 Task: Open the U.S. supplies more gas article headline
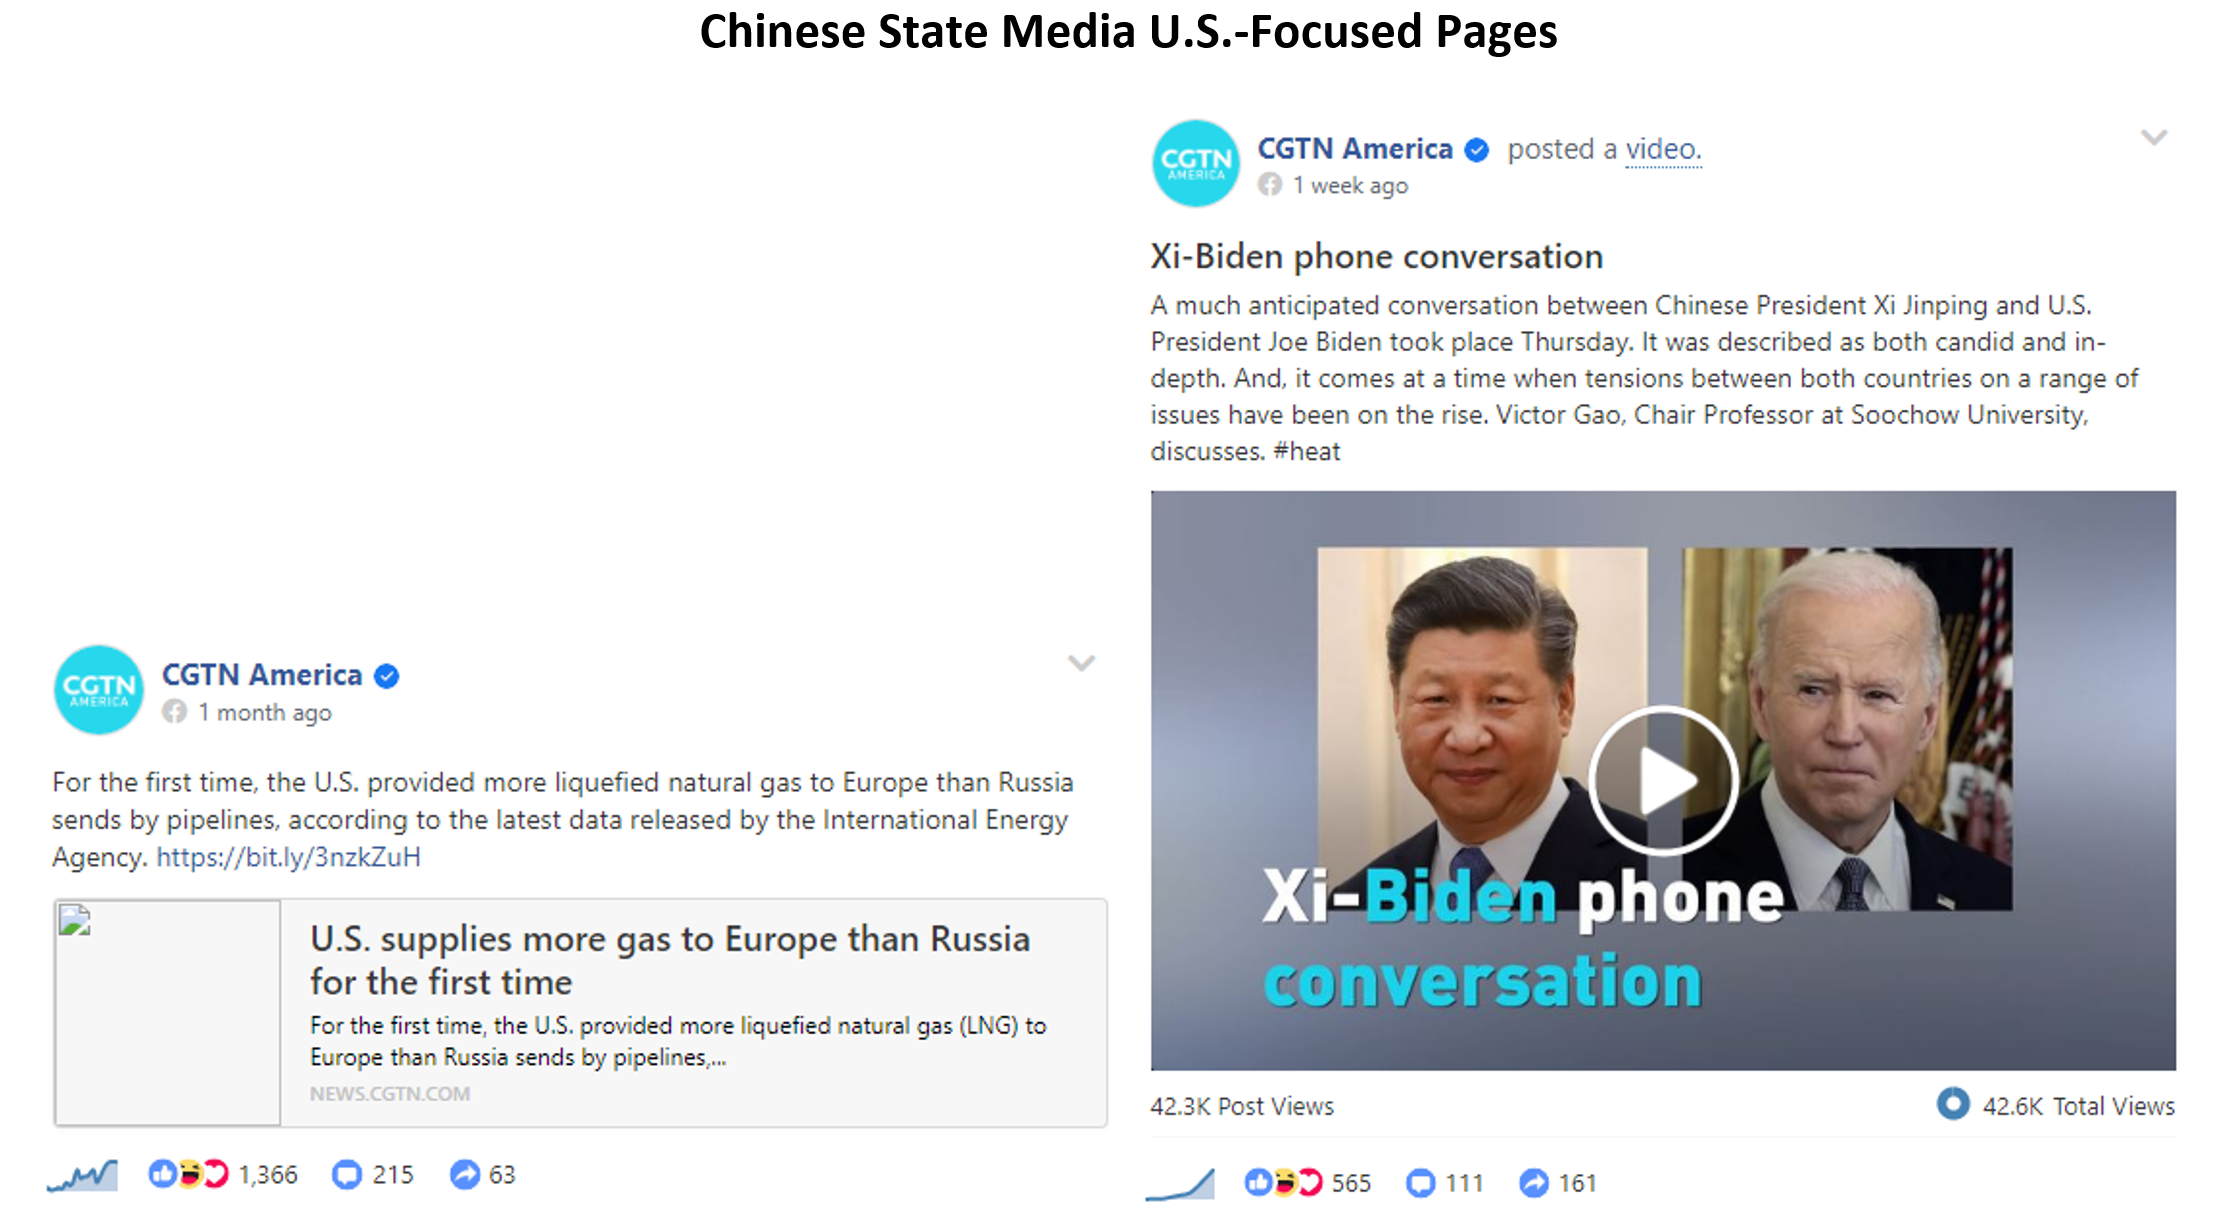click(x=670, y=960)
